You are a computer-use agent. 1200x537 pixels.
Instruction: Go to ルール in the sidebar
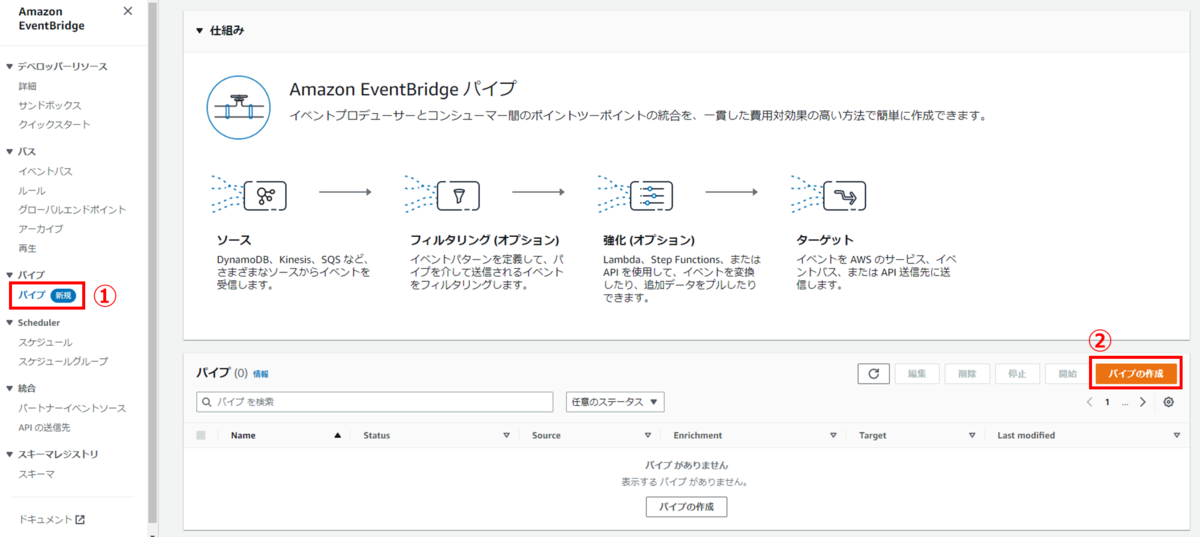32,190
